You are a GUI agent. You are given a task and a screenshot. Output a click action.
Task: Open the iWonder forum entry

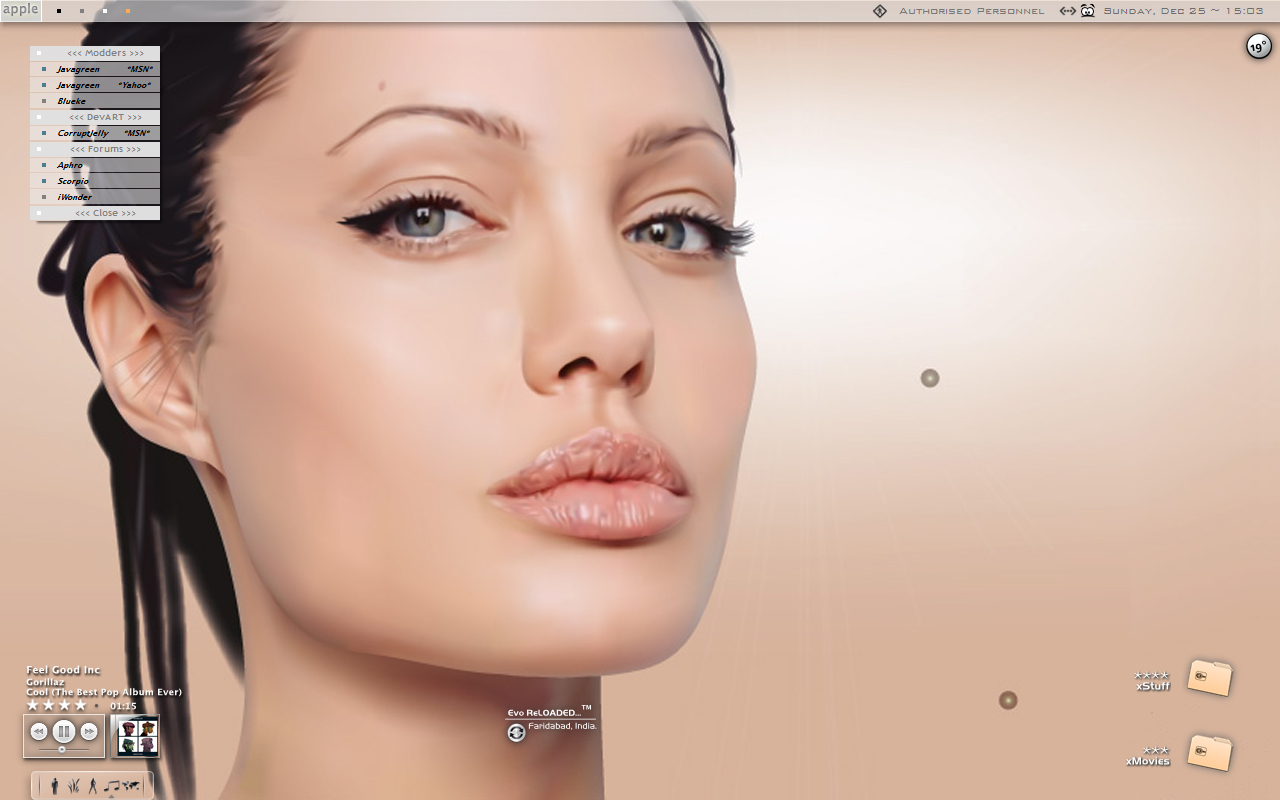[x=95, y=197]
